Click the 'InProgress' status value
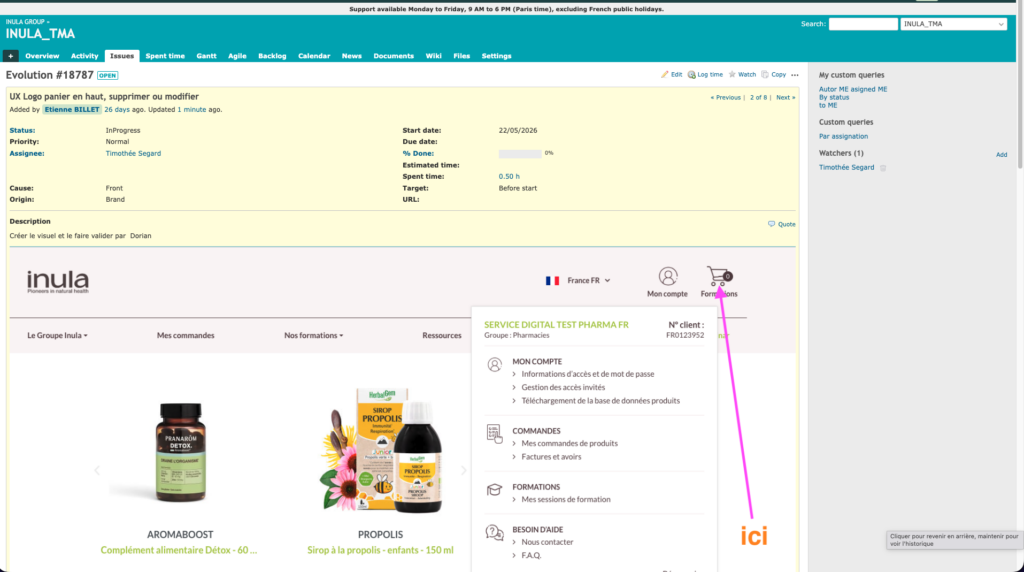The height and width of the screenshot is (572, 1024). [x=123, y=131]
